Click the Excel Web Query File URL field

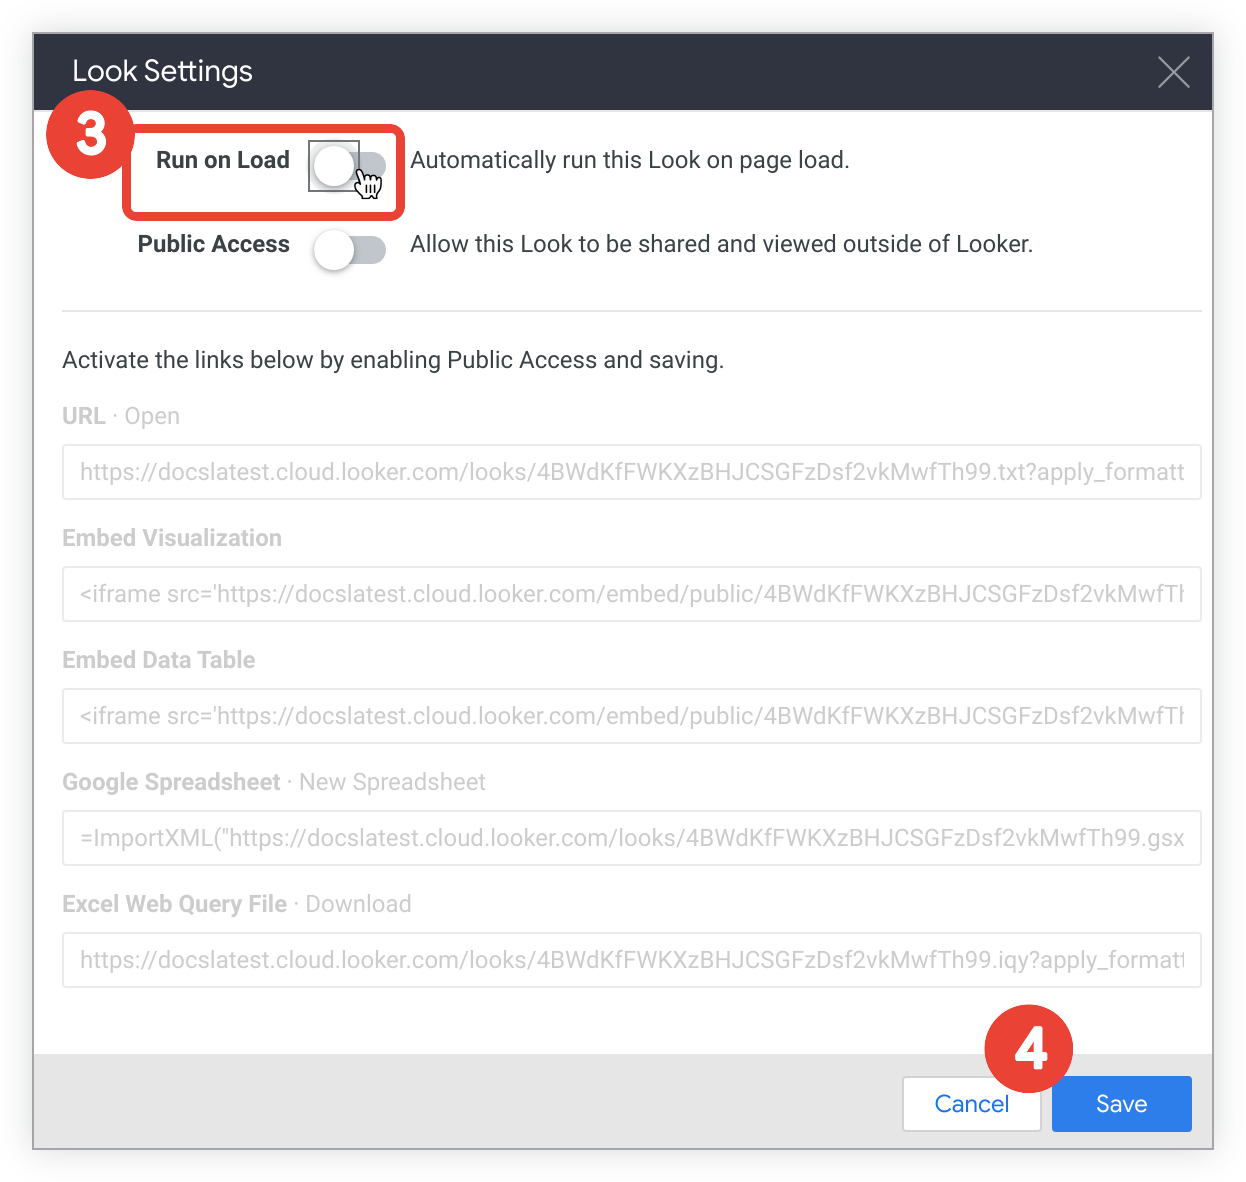coord(631,960)
